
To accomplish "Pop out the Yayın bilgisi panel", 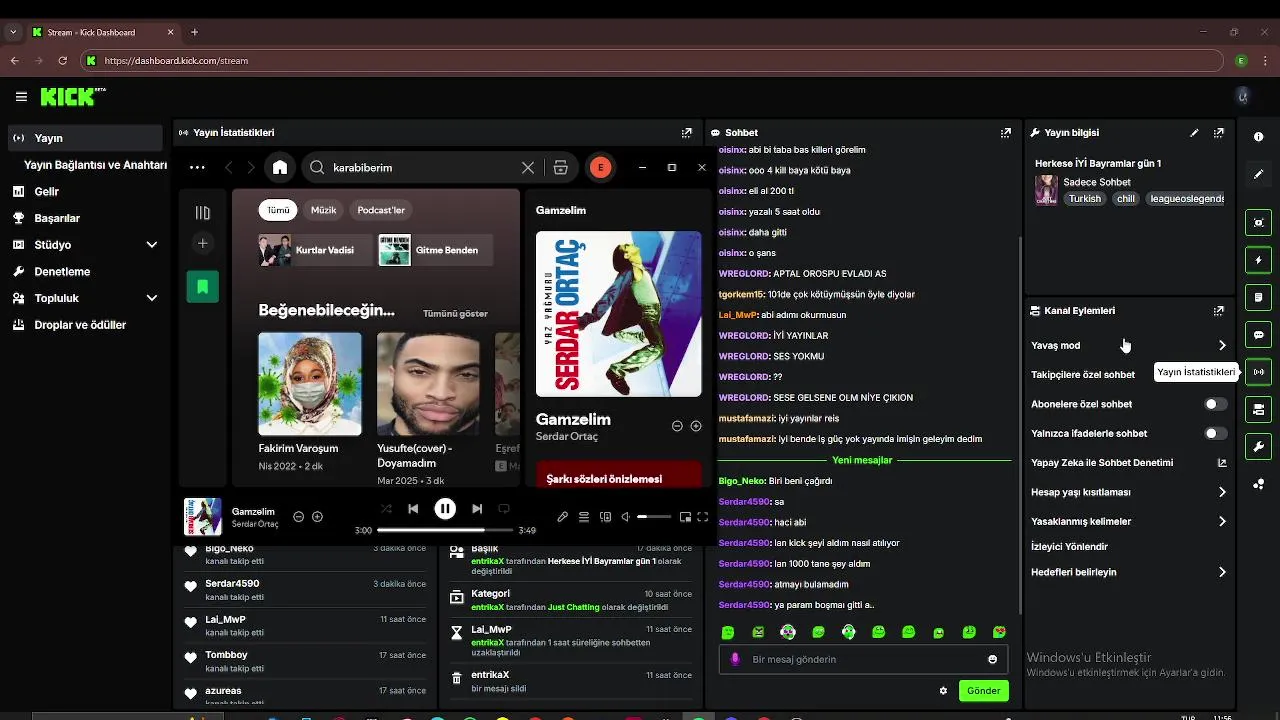I will (1219, 132).
